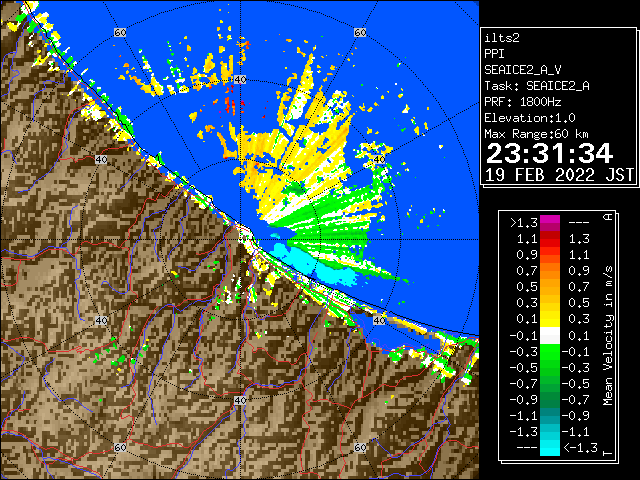Click the 'Max Range:60 km' line
Image resolution: width=640 pixels, height=480 pixels.
[537, 134]
